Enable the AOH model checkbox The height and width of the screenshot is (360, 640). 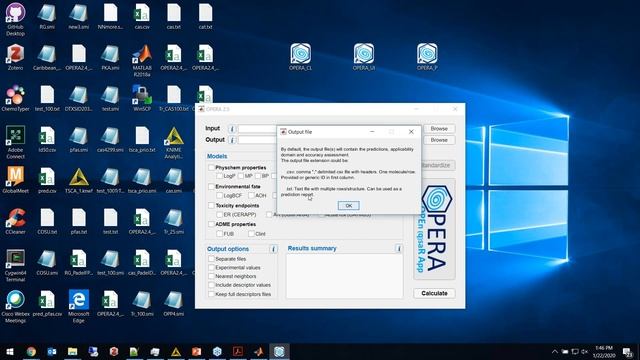[x=251, y=196]
